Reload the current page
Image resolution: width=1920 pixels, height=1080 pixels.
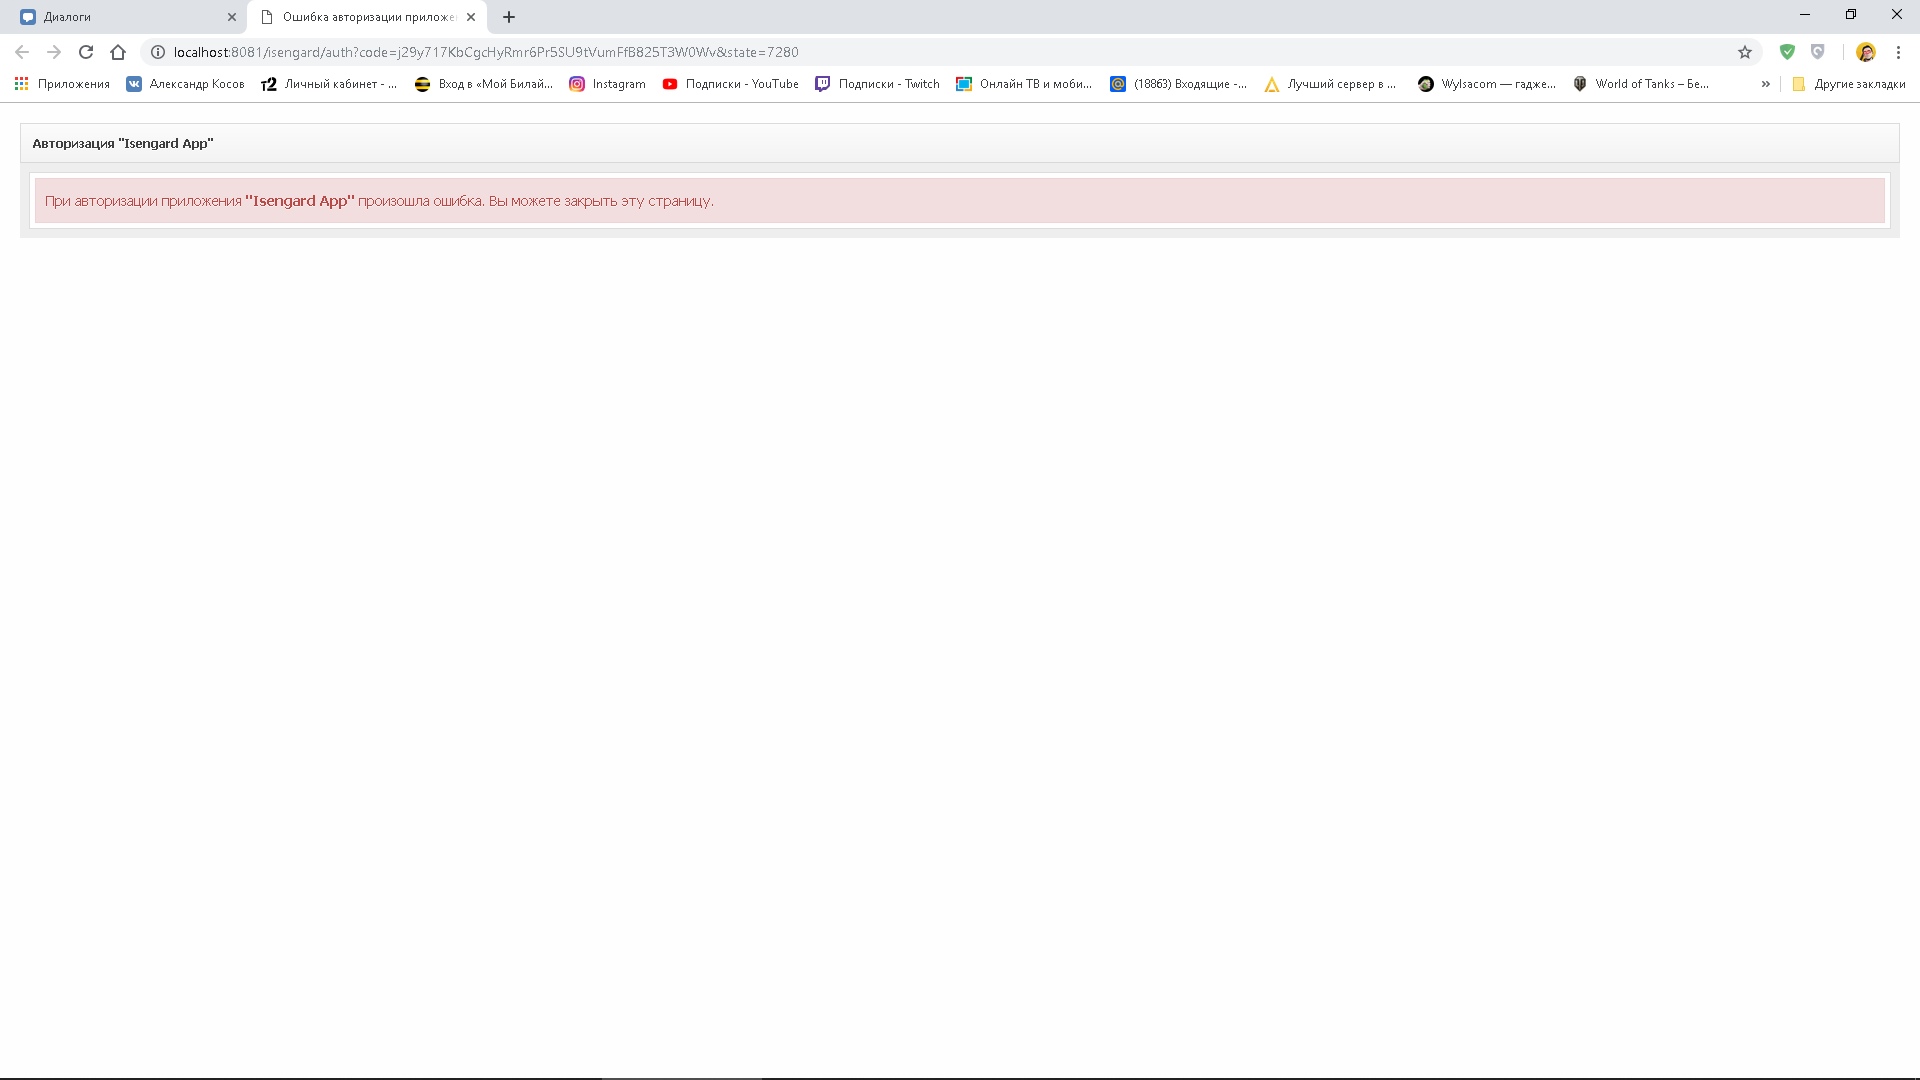tap(86, 52)
